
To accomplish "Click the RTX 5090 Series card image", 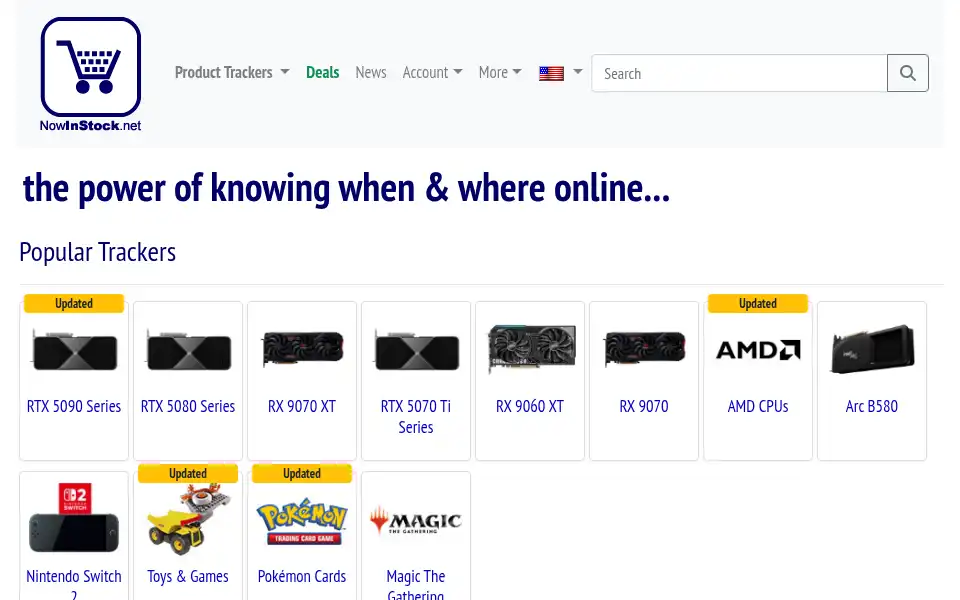I will (x=74, y=351).
